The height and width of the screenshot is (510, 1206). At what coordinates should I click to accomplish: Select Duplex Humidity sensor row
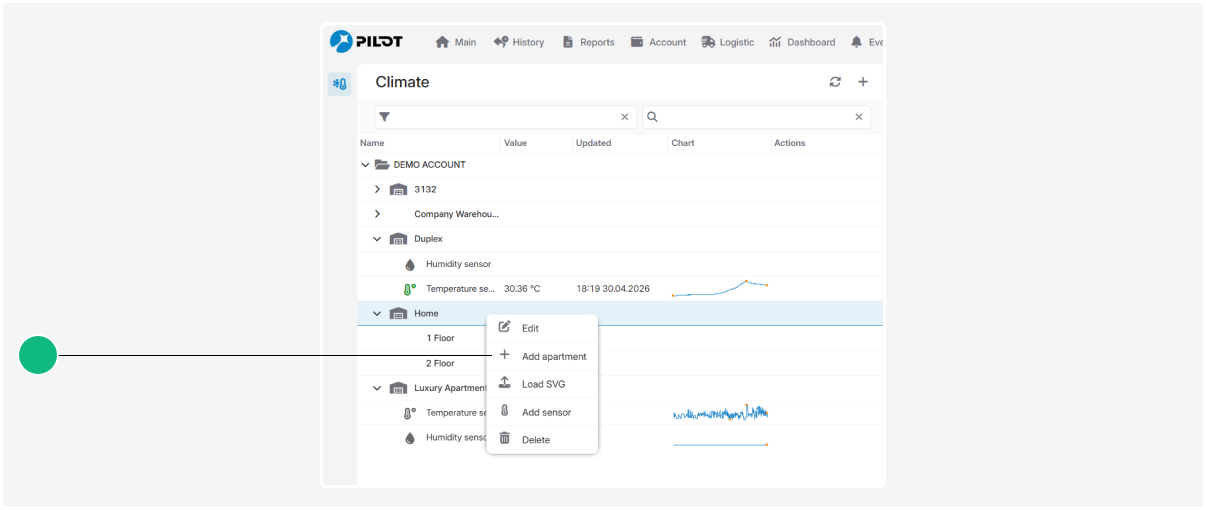pyautogui.click(x=620, y=264)
